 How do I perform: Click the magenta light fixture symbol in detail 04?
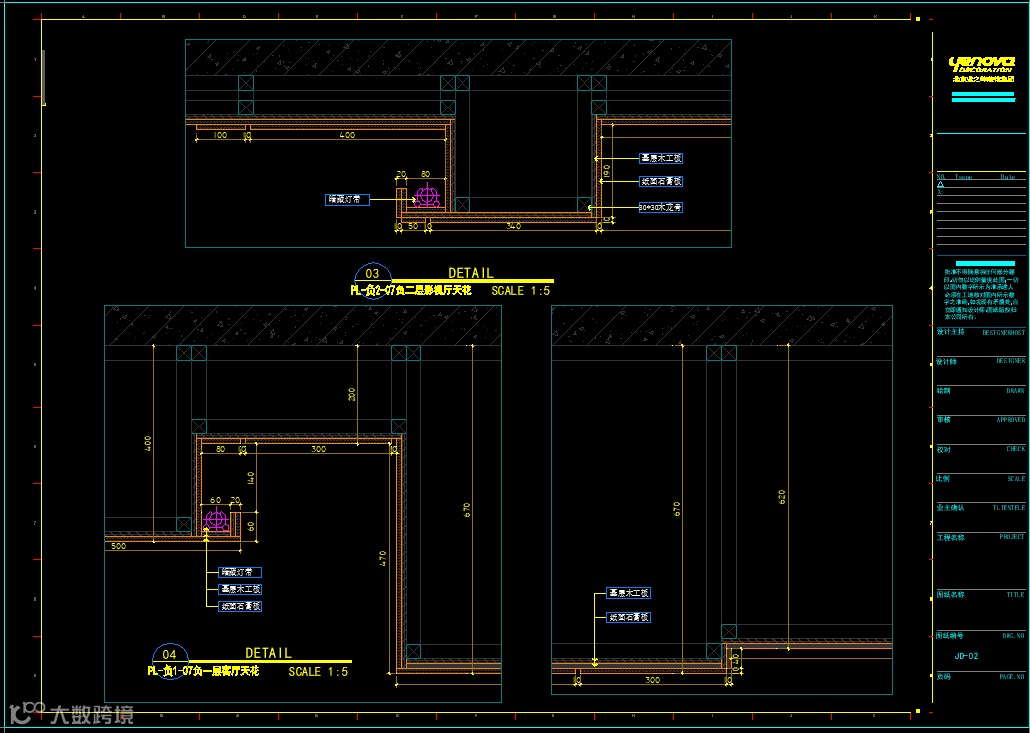[x=216, y=518]
